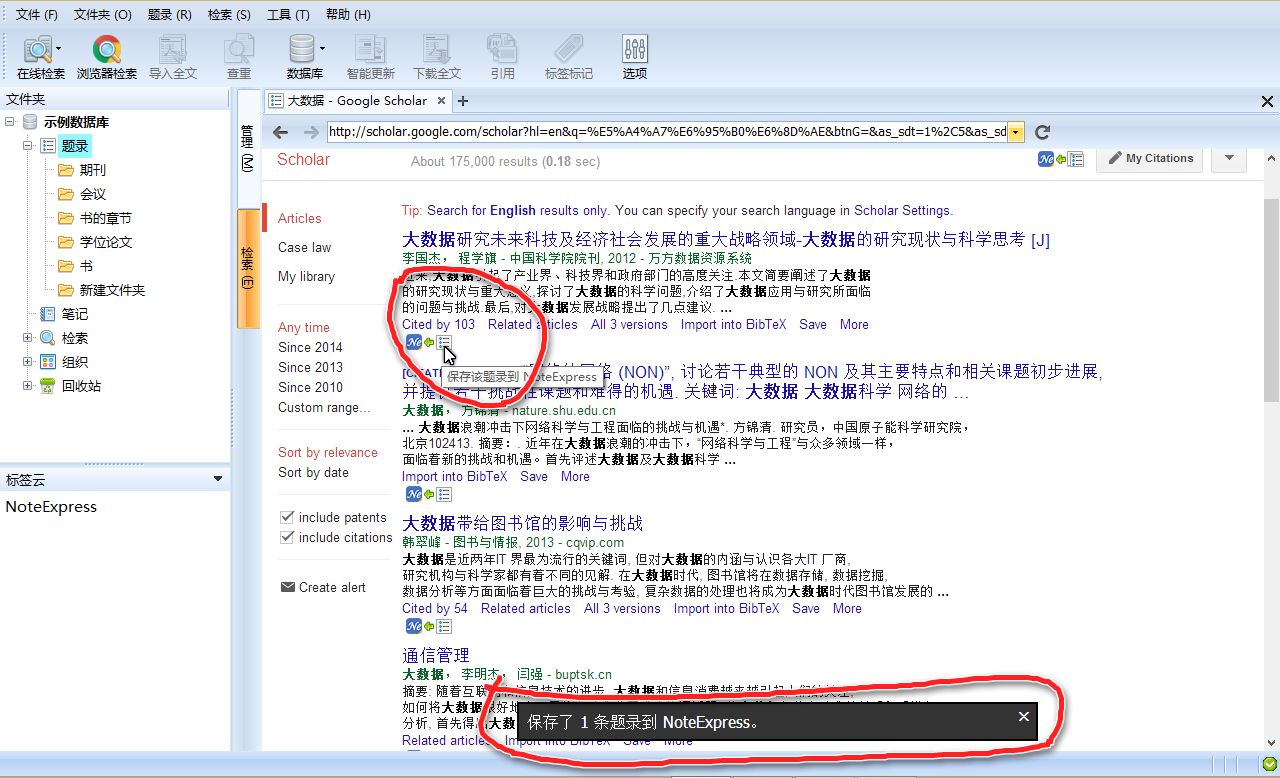1280x778 pixels.
Task: Save the Cited by 103 record to NoteExpress
Action: click(x=445, y=342)
